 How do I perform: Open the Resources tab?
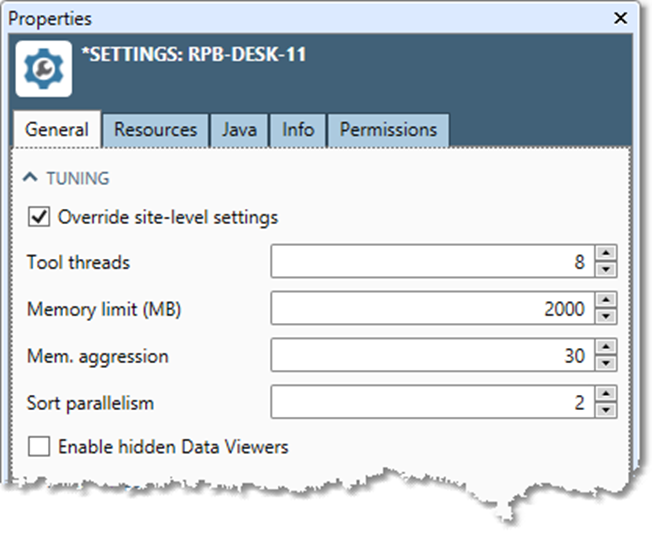tap(155, 130)
